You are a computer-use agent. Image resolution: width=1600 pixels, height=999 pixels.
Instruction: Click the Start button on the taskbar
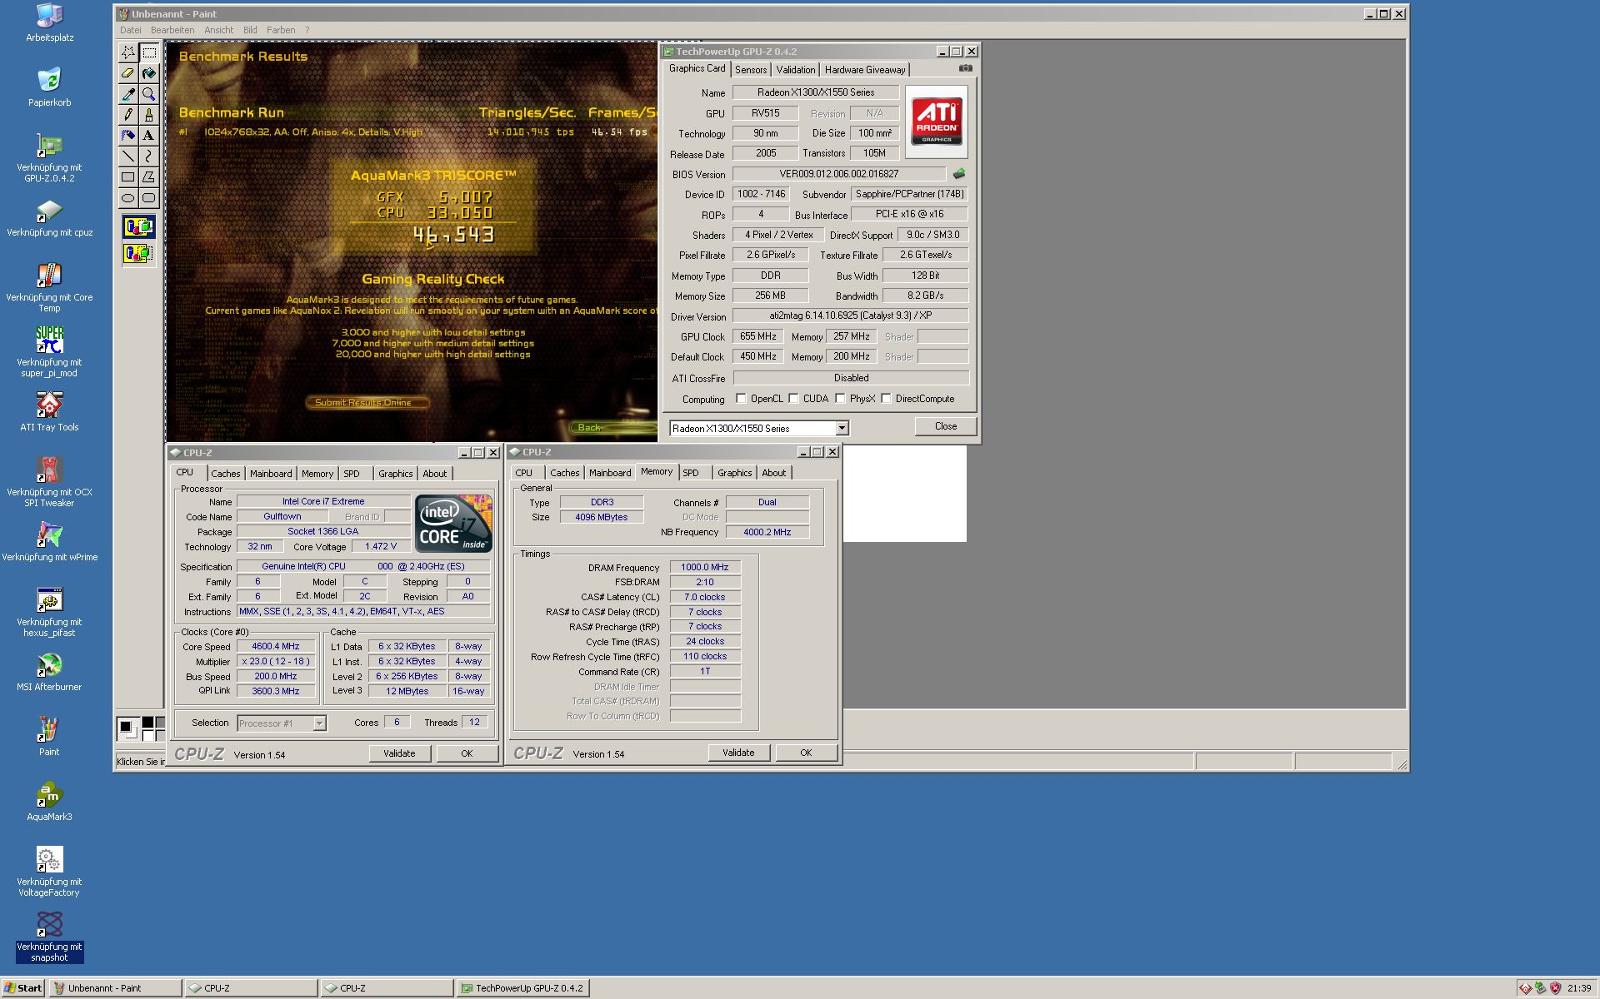coord(23,988)
